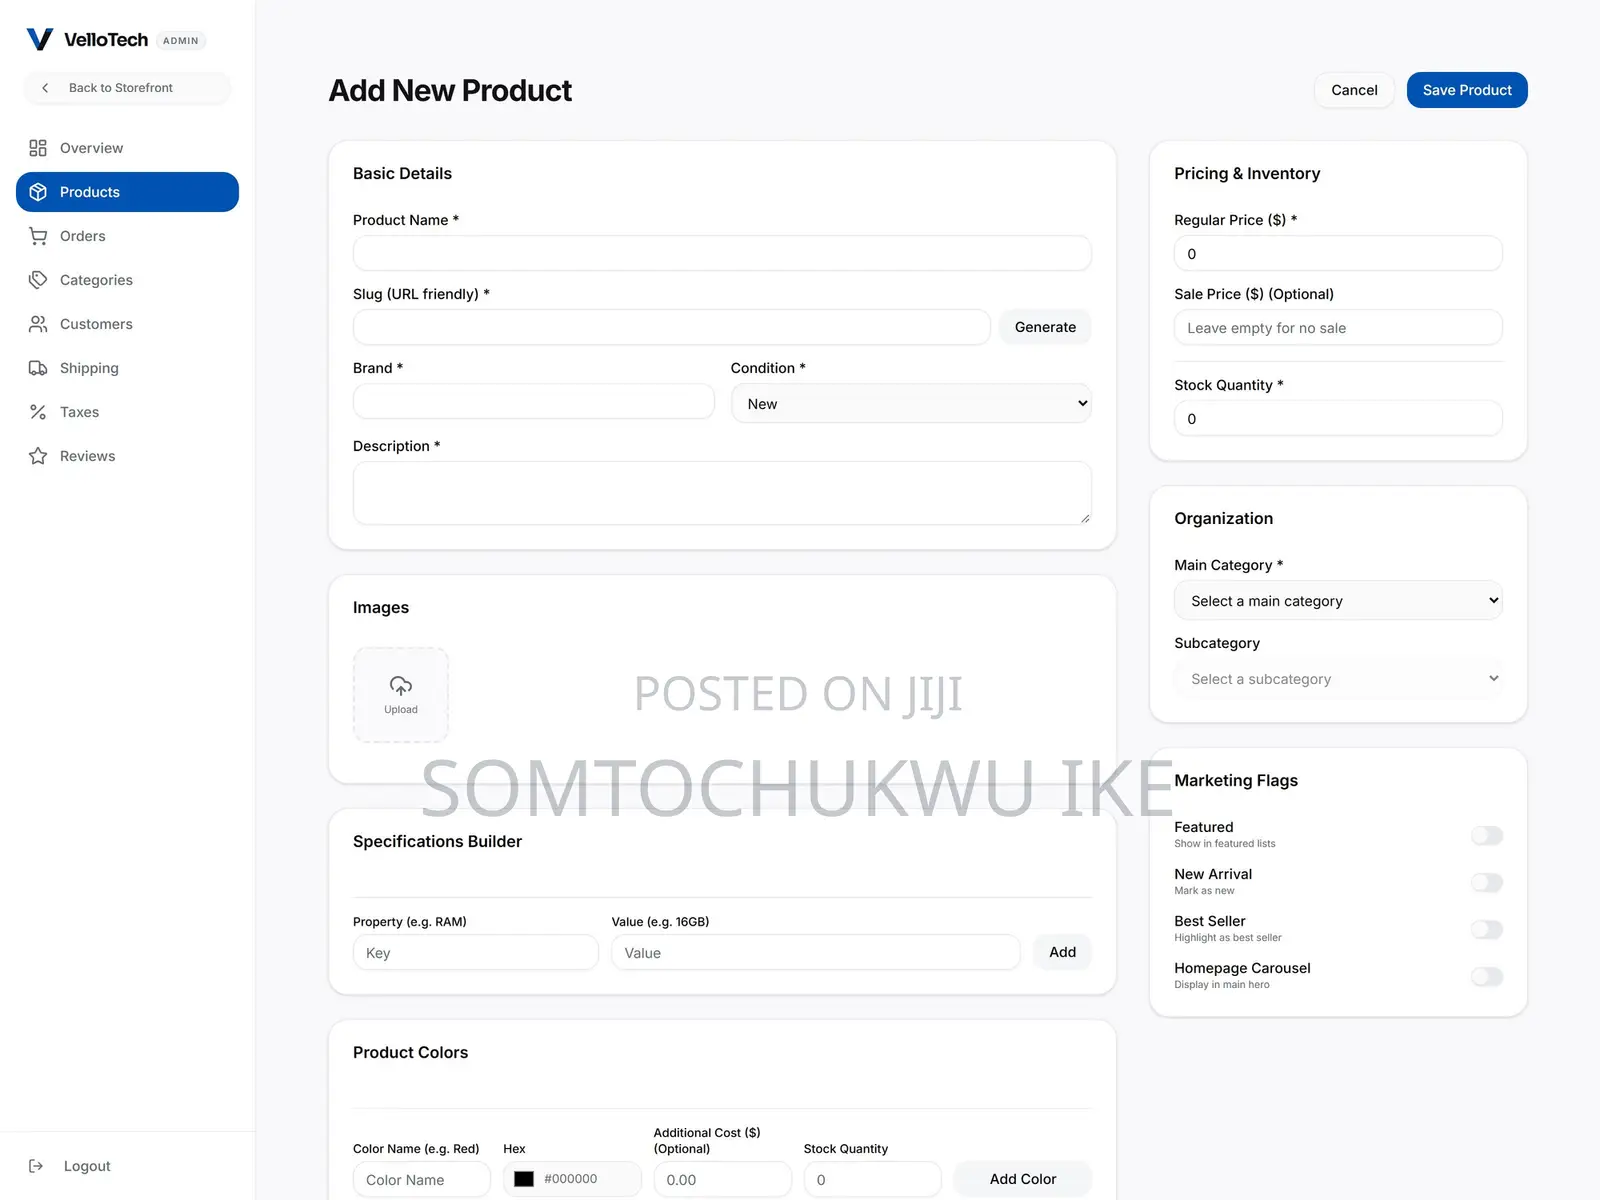Click the VelloTech logo icon

click(x=39, y=39)
